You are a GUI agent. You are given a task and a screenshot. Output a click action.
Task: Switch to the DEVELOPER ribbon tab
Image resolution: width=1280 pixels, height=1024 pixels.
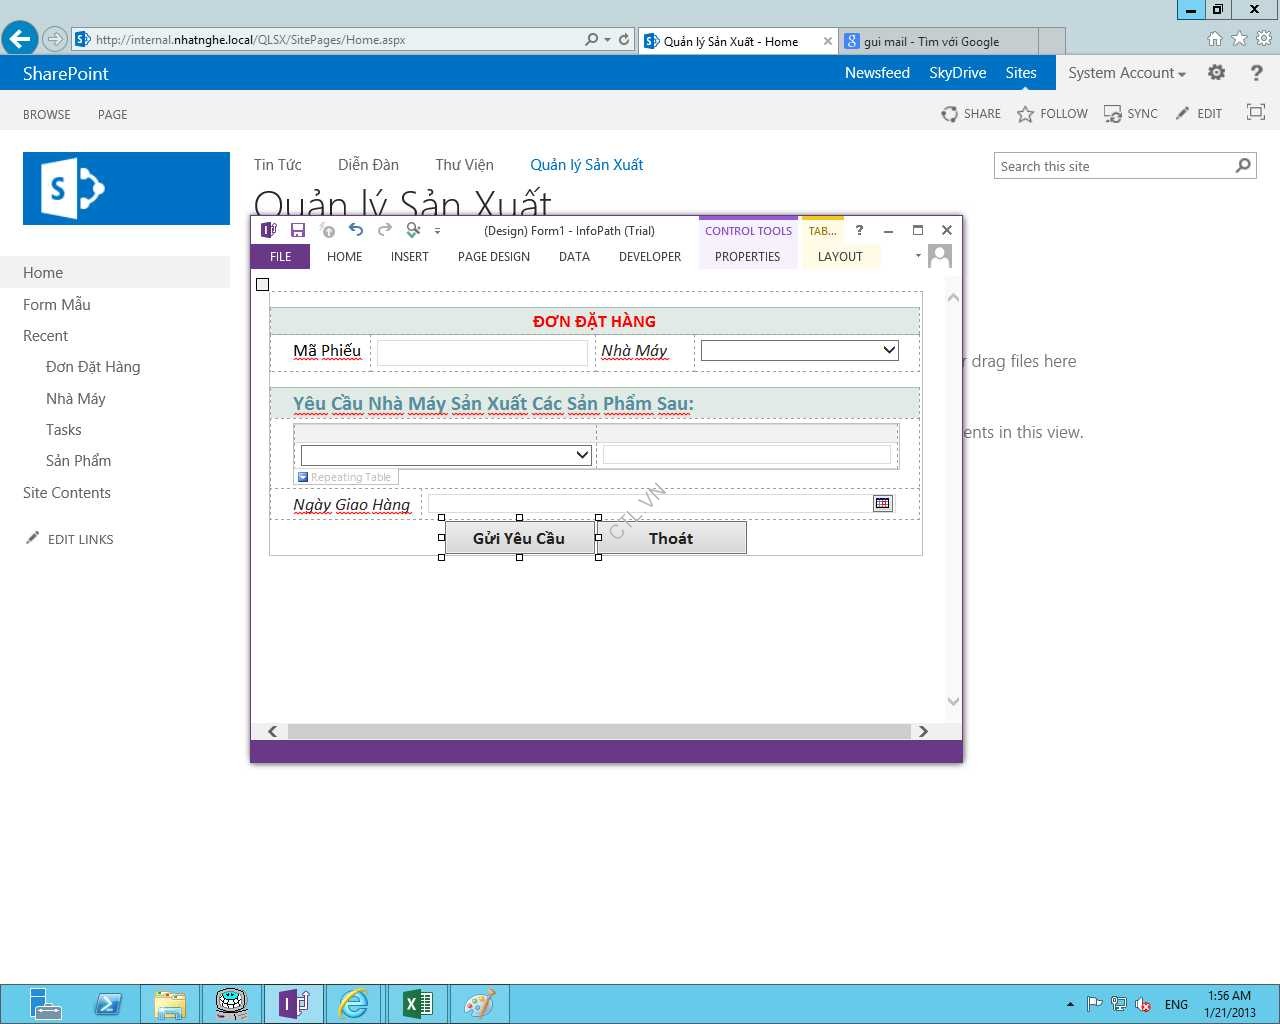(649, 257)
